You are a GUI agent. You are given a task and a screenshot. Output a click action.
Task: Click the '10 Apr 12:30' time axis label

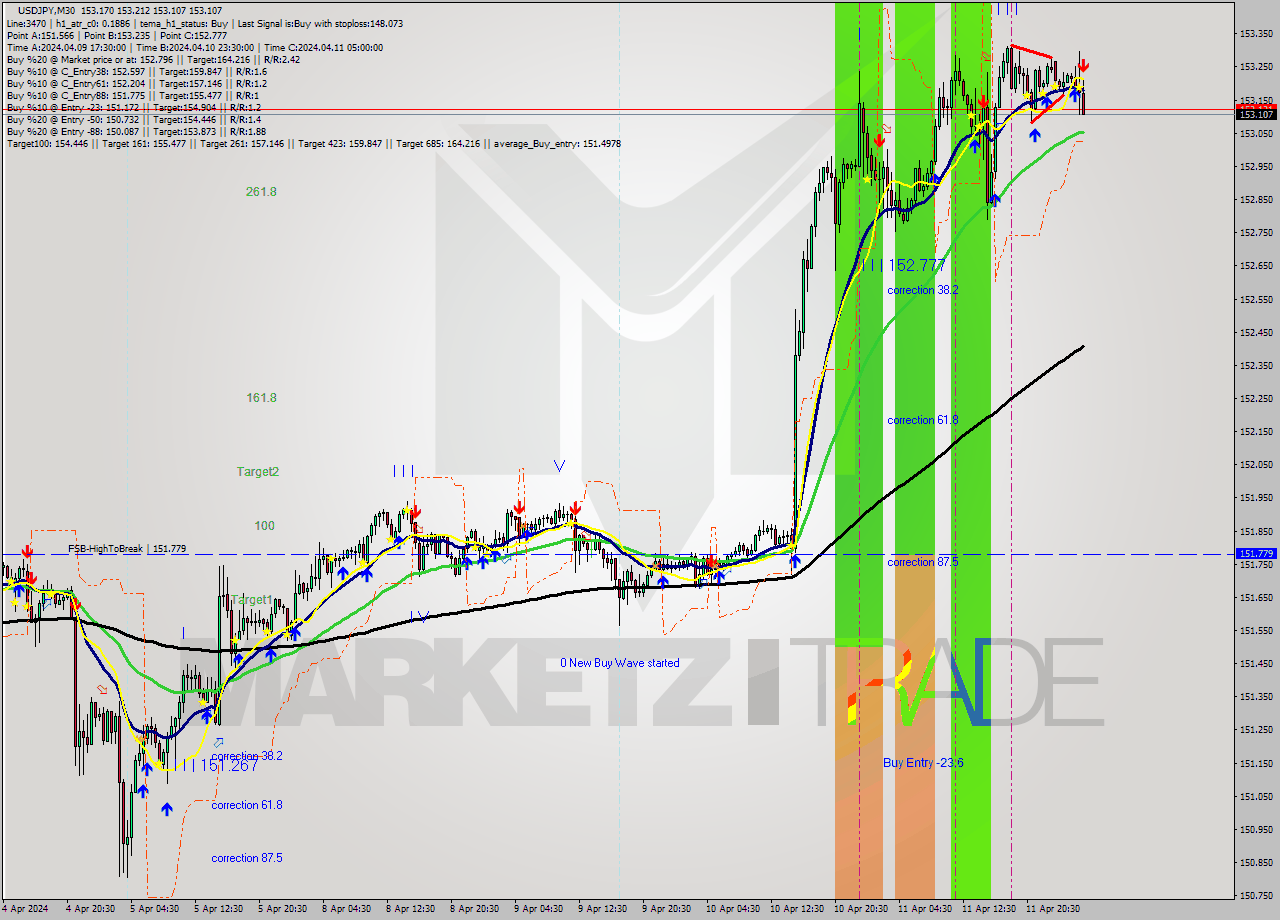coord(796,909)
